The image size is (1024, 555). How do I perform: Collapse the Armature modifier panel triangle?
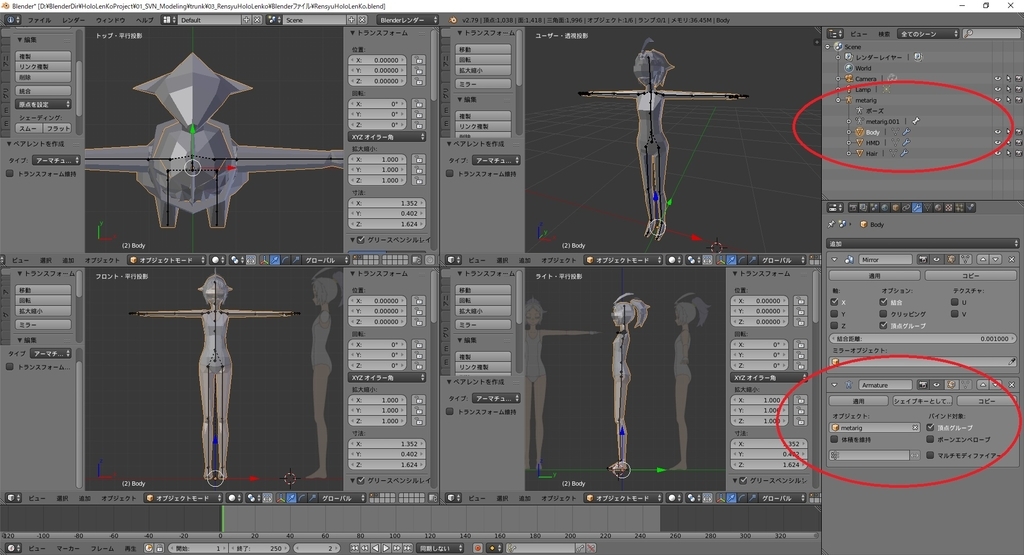835,385
